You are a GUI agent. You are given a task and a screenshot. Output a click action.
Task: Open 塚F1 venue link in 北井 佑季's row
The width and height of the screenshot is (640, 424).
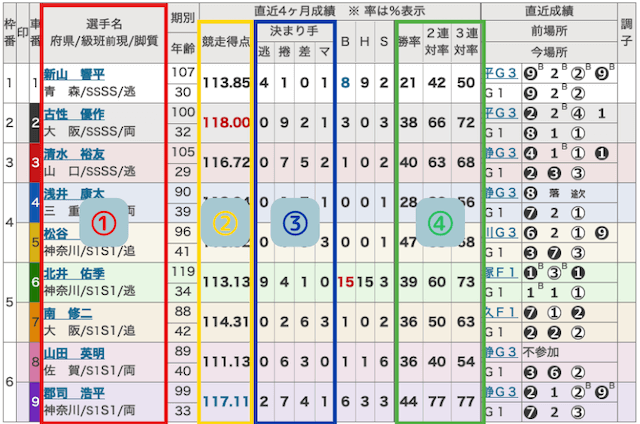[501, 273]
